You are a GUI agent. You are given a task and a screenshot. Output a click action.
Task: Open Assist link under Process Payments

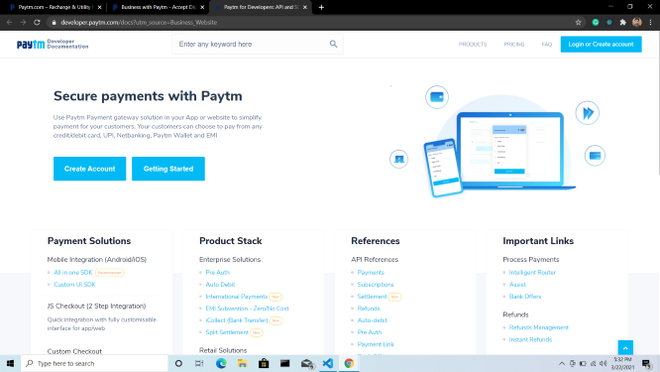(x=517, y=284)
